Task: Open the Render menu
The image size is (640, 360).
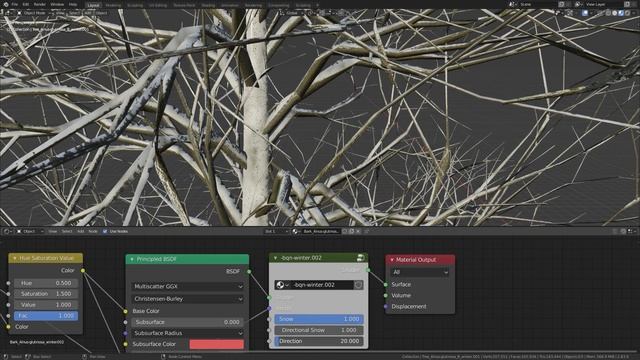Action: (x=40, y=4)
